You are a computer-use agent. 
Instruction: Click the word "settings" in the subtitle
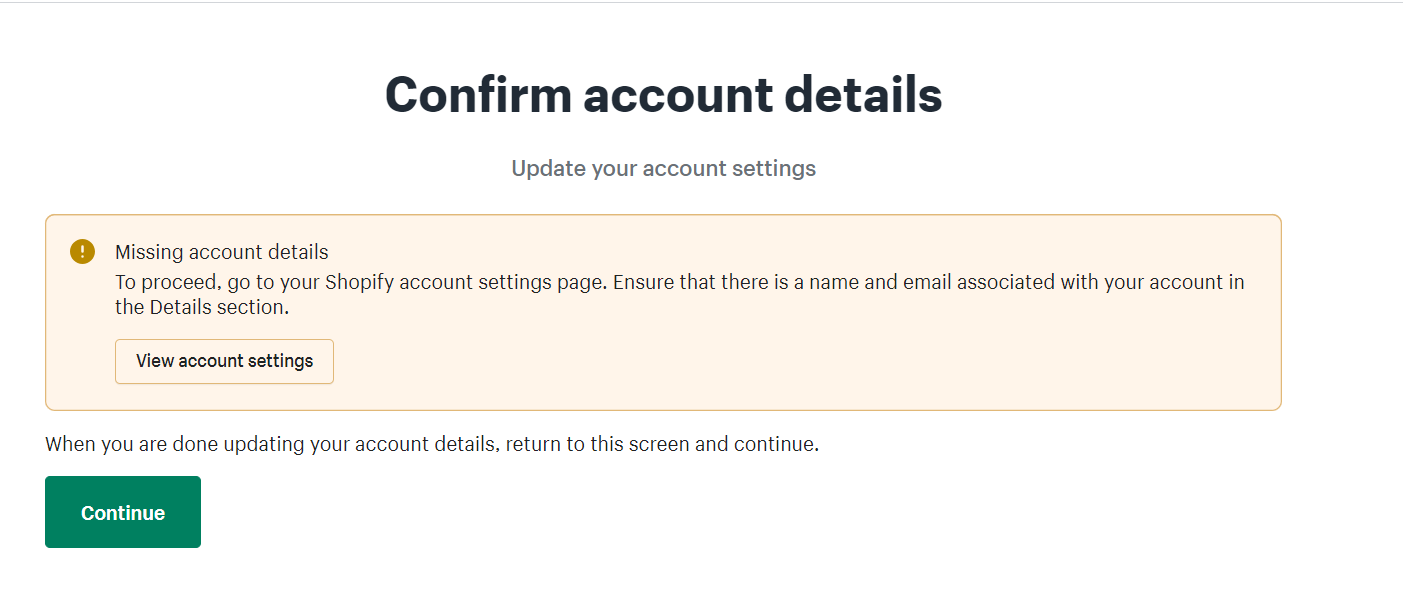pyautogui.click(x=773, y=168)
